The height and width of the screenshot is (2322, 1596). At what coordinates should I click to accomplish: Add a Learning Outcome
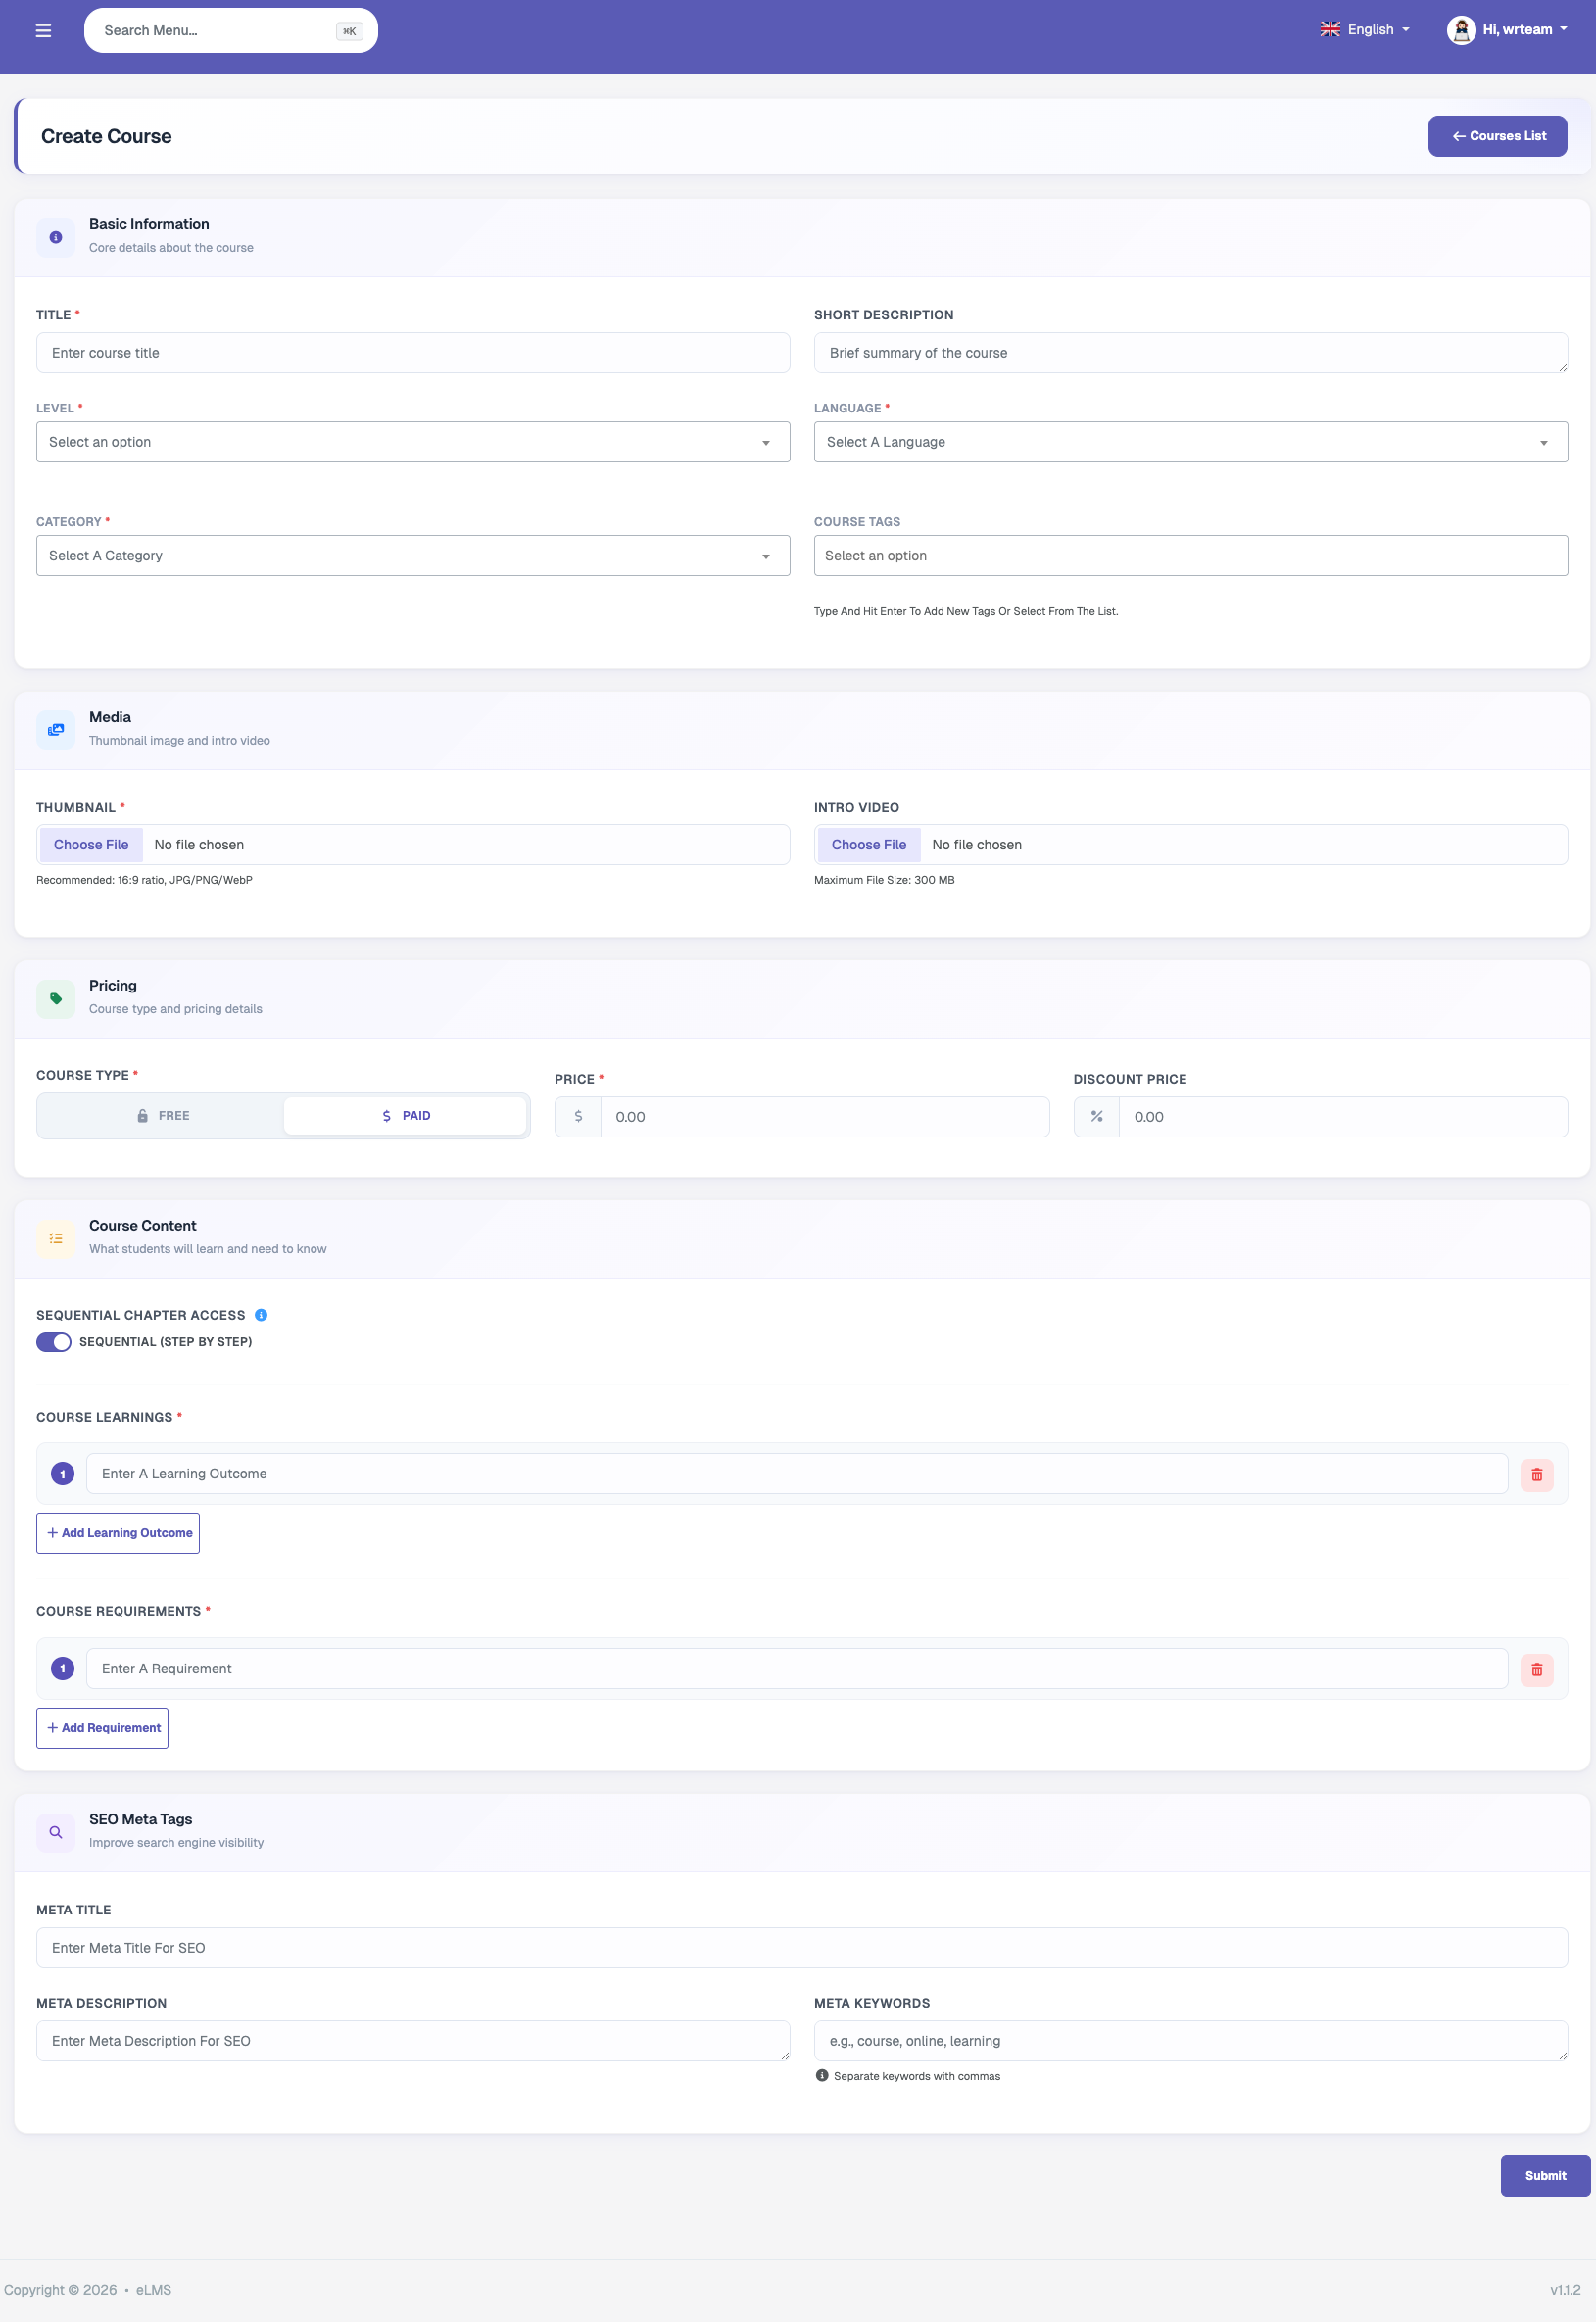(118, 1533)
